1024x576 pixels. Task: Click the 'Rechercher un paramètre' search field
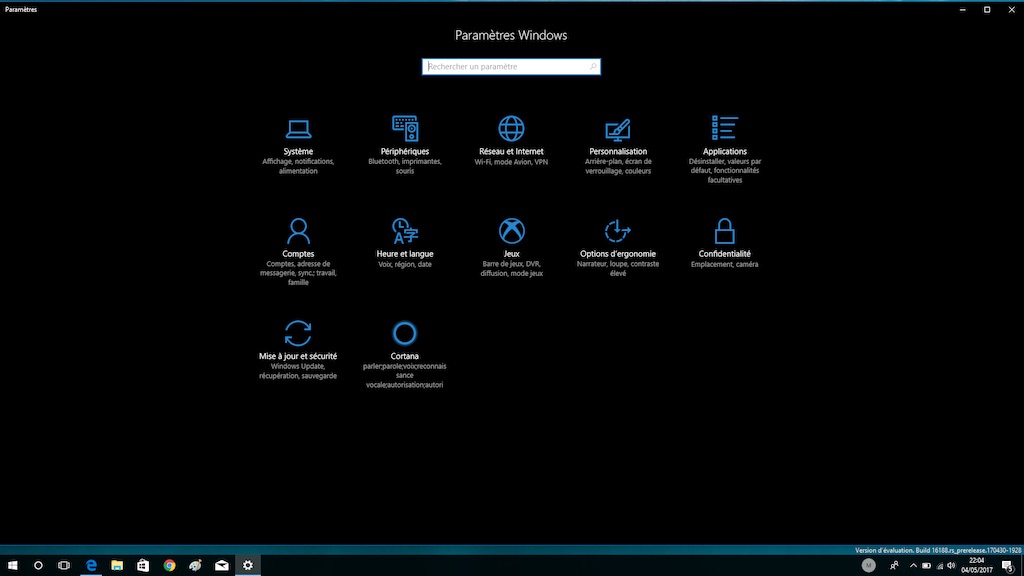point(505,67)
